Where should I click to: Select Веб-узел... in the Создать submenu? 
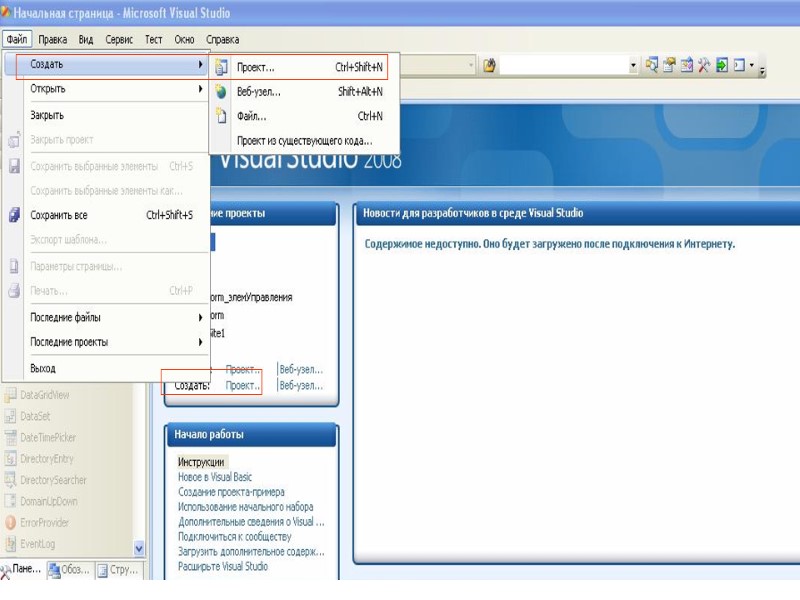click(304, 92)
